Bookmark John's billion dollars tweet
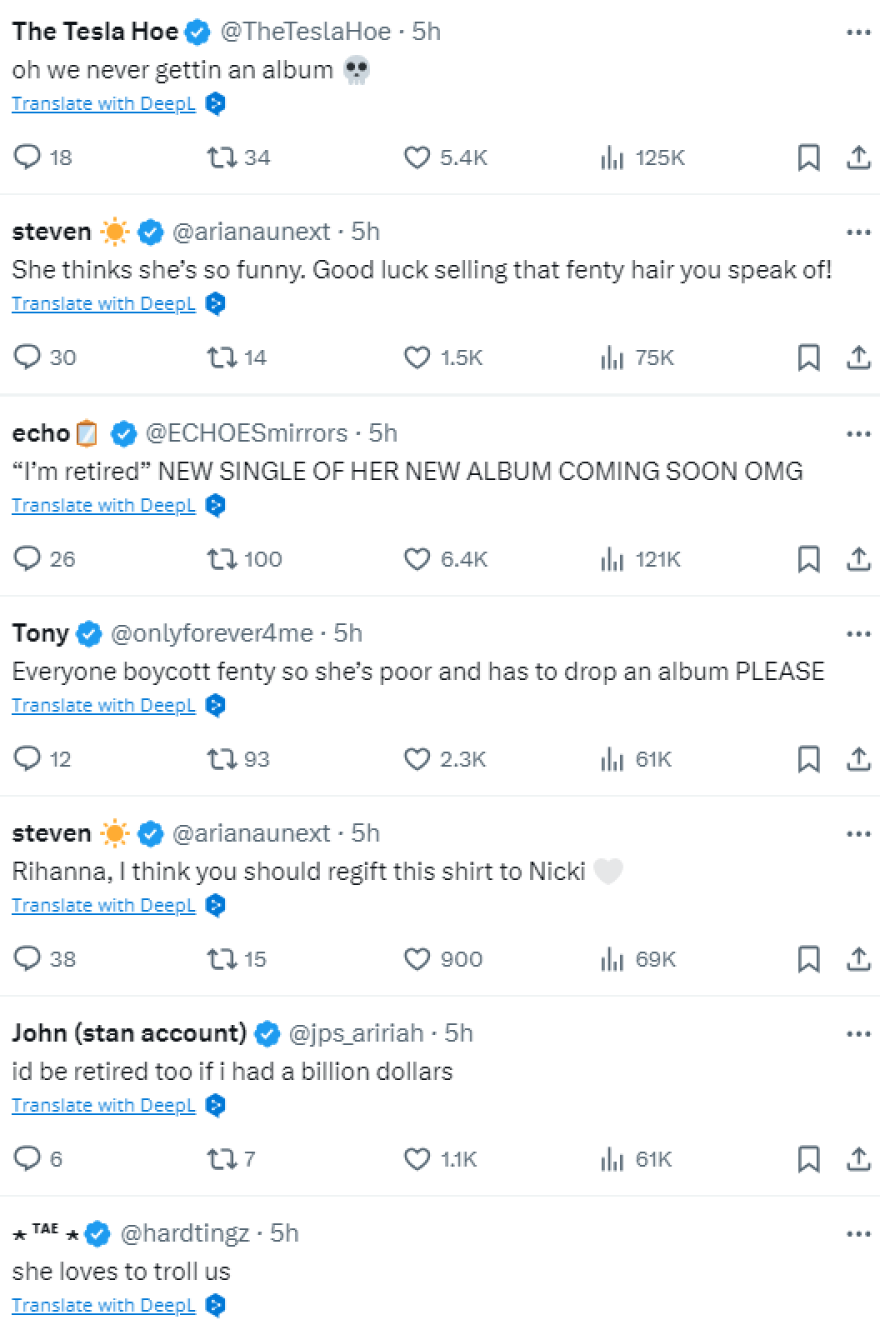The height and width of the screenshot is (1320, 880). 808,1159
